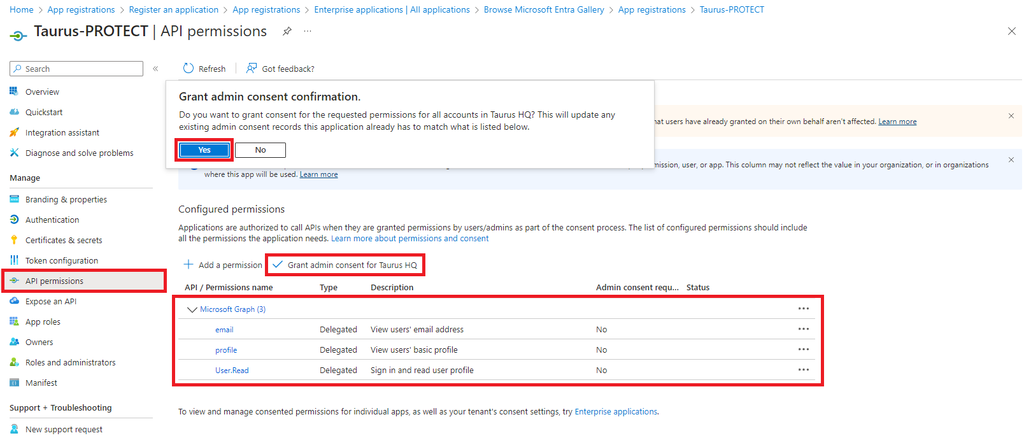The width and height of the screenshot is (1024, 443).
Task: Click the Branding & properties icon
Action: click(14, 199)
